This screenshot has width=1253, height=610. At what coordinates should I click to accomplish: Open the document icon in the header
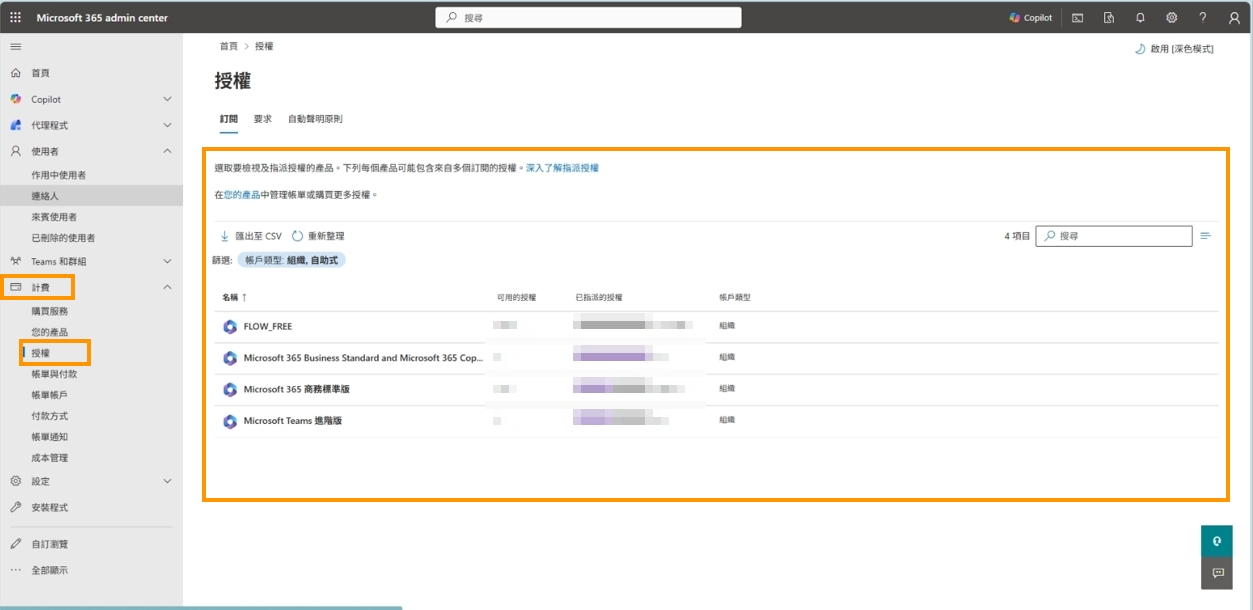point(1109,18)
